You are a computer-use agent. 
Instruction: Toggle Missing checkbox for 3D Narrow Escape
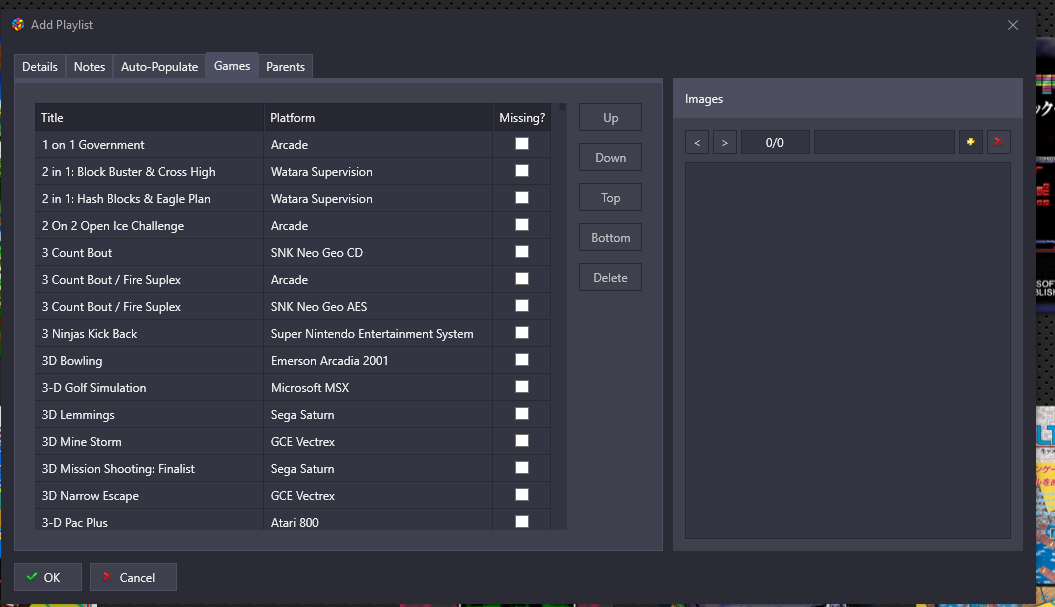point(521,495)
